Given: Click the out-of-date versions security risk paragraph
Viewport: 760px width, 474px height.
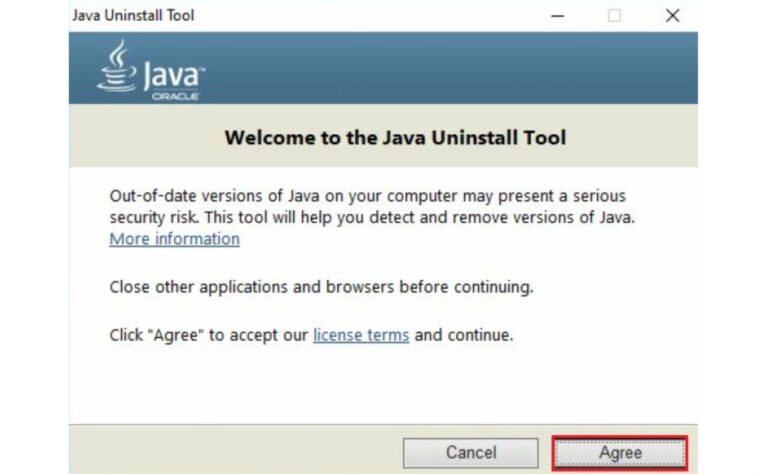Looking at the screenshot, I should pos(370,206).
